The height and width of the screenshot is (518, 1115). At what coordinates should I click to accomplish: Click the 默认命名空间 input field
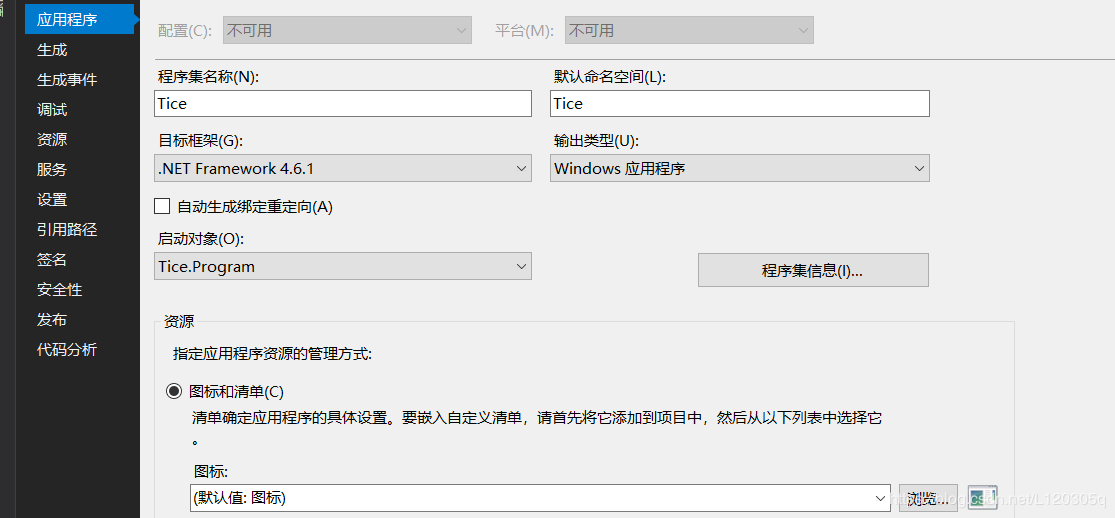click(x=740, y=103)
